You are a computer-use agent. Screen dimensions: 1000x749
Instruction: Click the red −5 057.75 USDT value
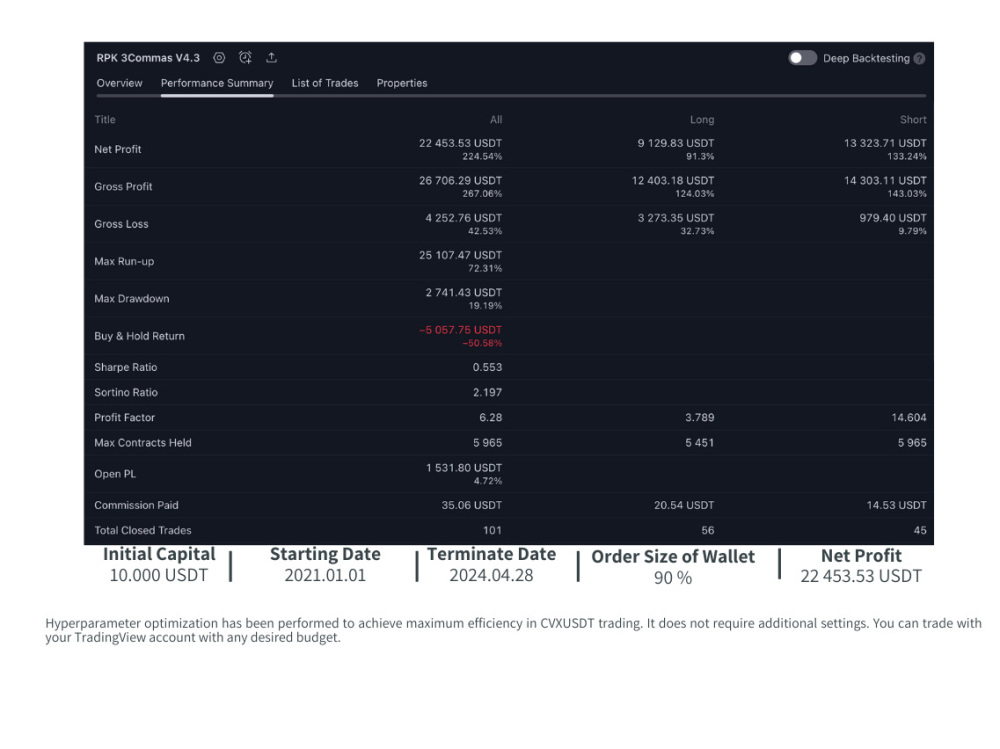click(x=460, y=330)
